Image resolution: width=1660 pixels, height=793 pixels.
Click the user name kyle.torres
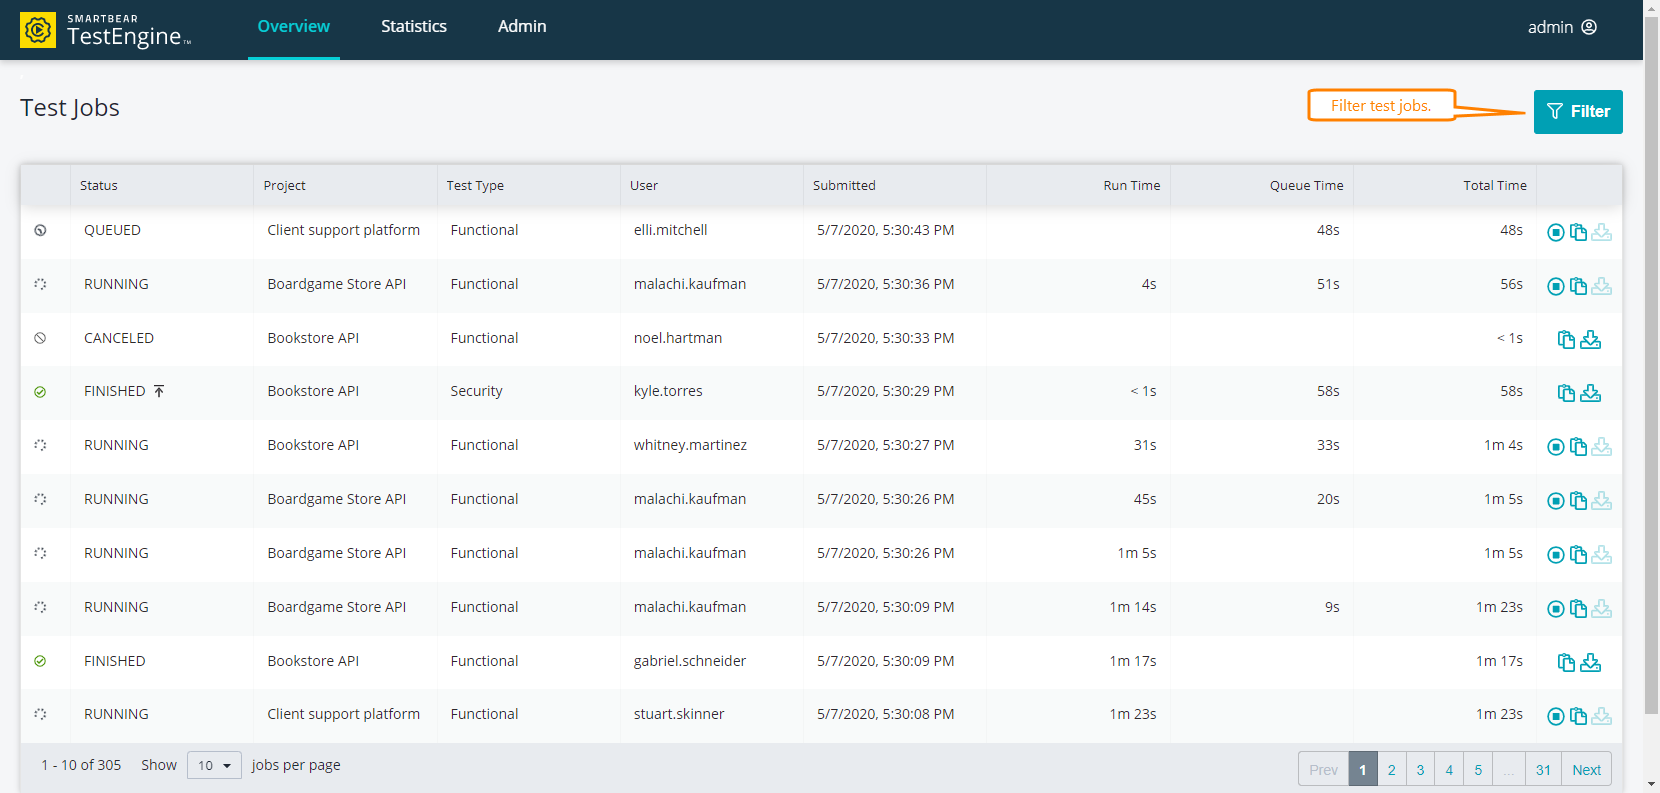click(x=668, y=391)
